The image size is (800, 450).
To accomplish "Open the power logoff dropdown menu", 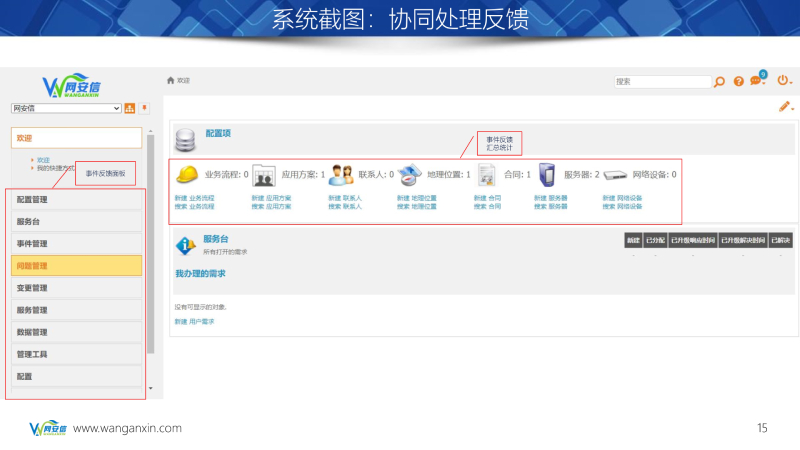I will point(784,81).
